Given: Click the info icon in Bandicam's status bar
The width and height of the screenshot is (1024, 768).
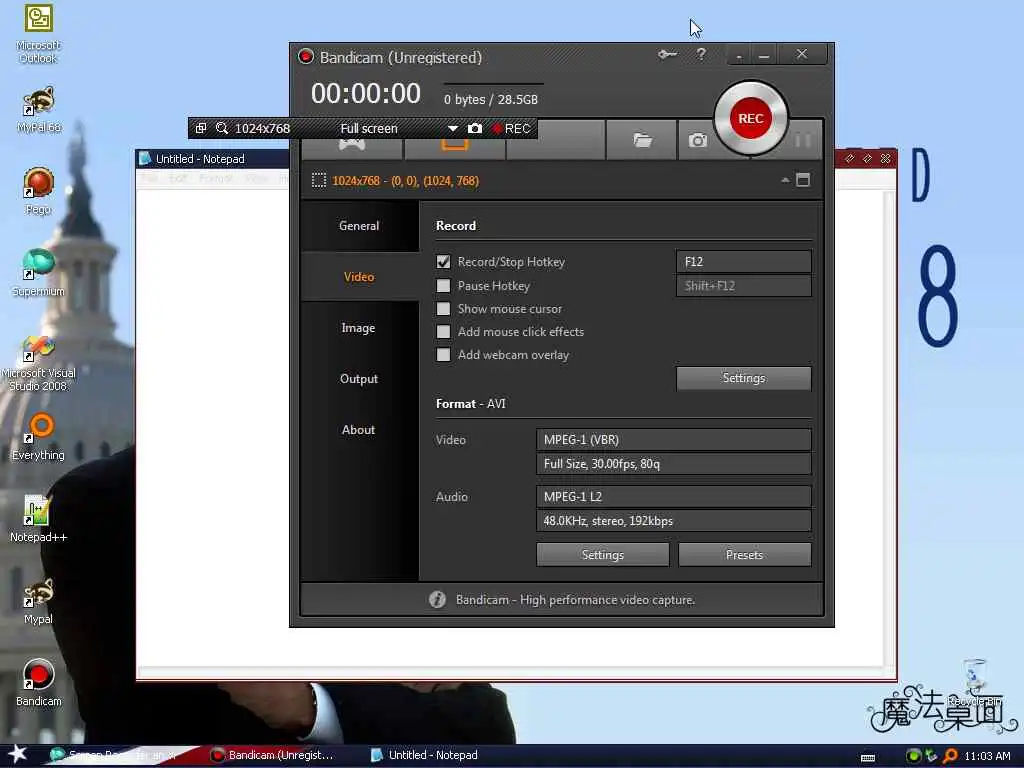Looking at the screenshot, I should tap(438, 600).
